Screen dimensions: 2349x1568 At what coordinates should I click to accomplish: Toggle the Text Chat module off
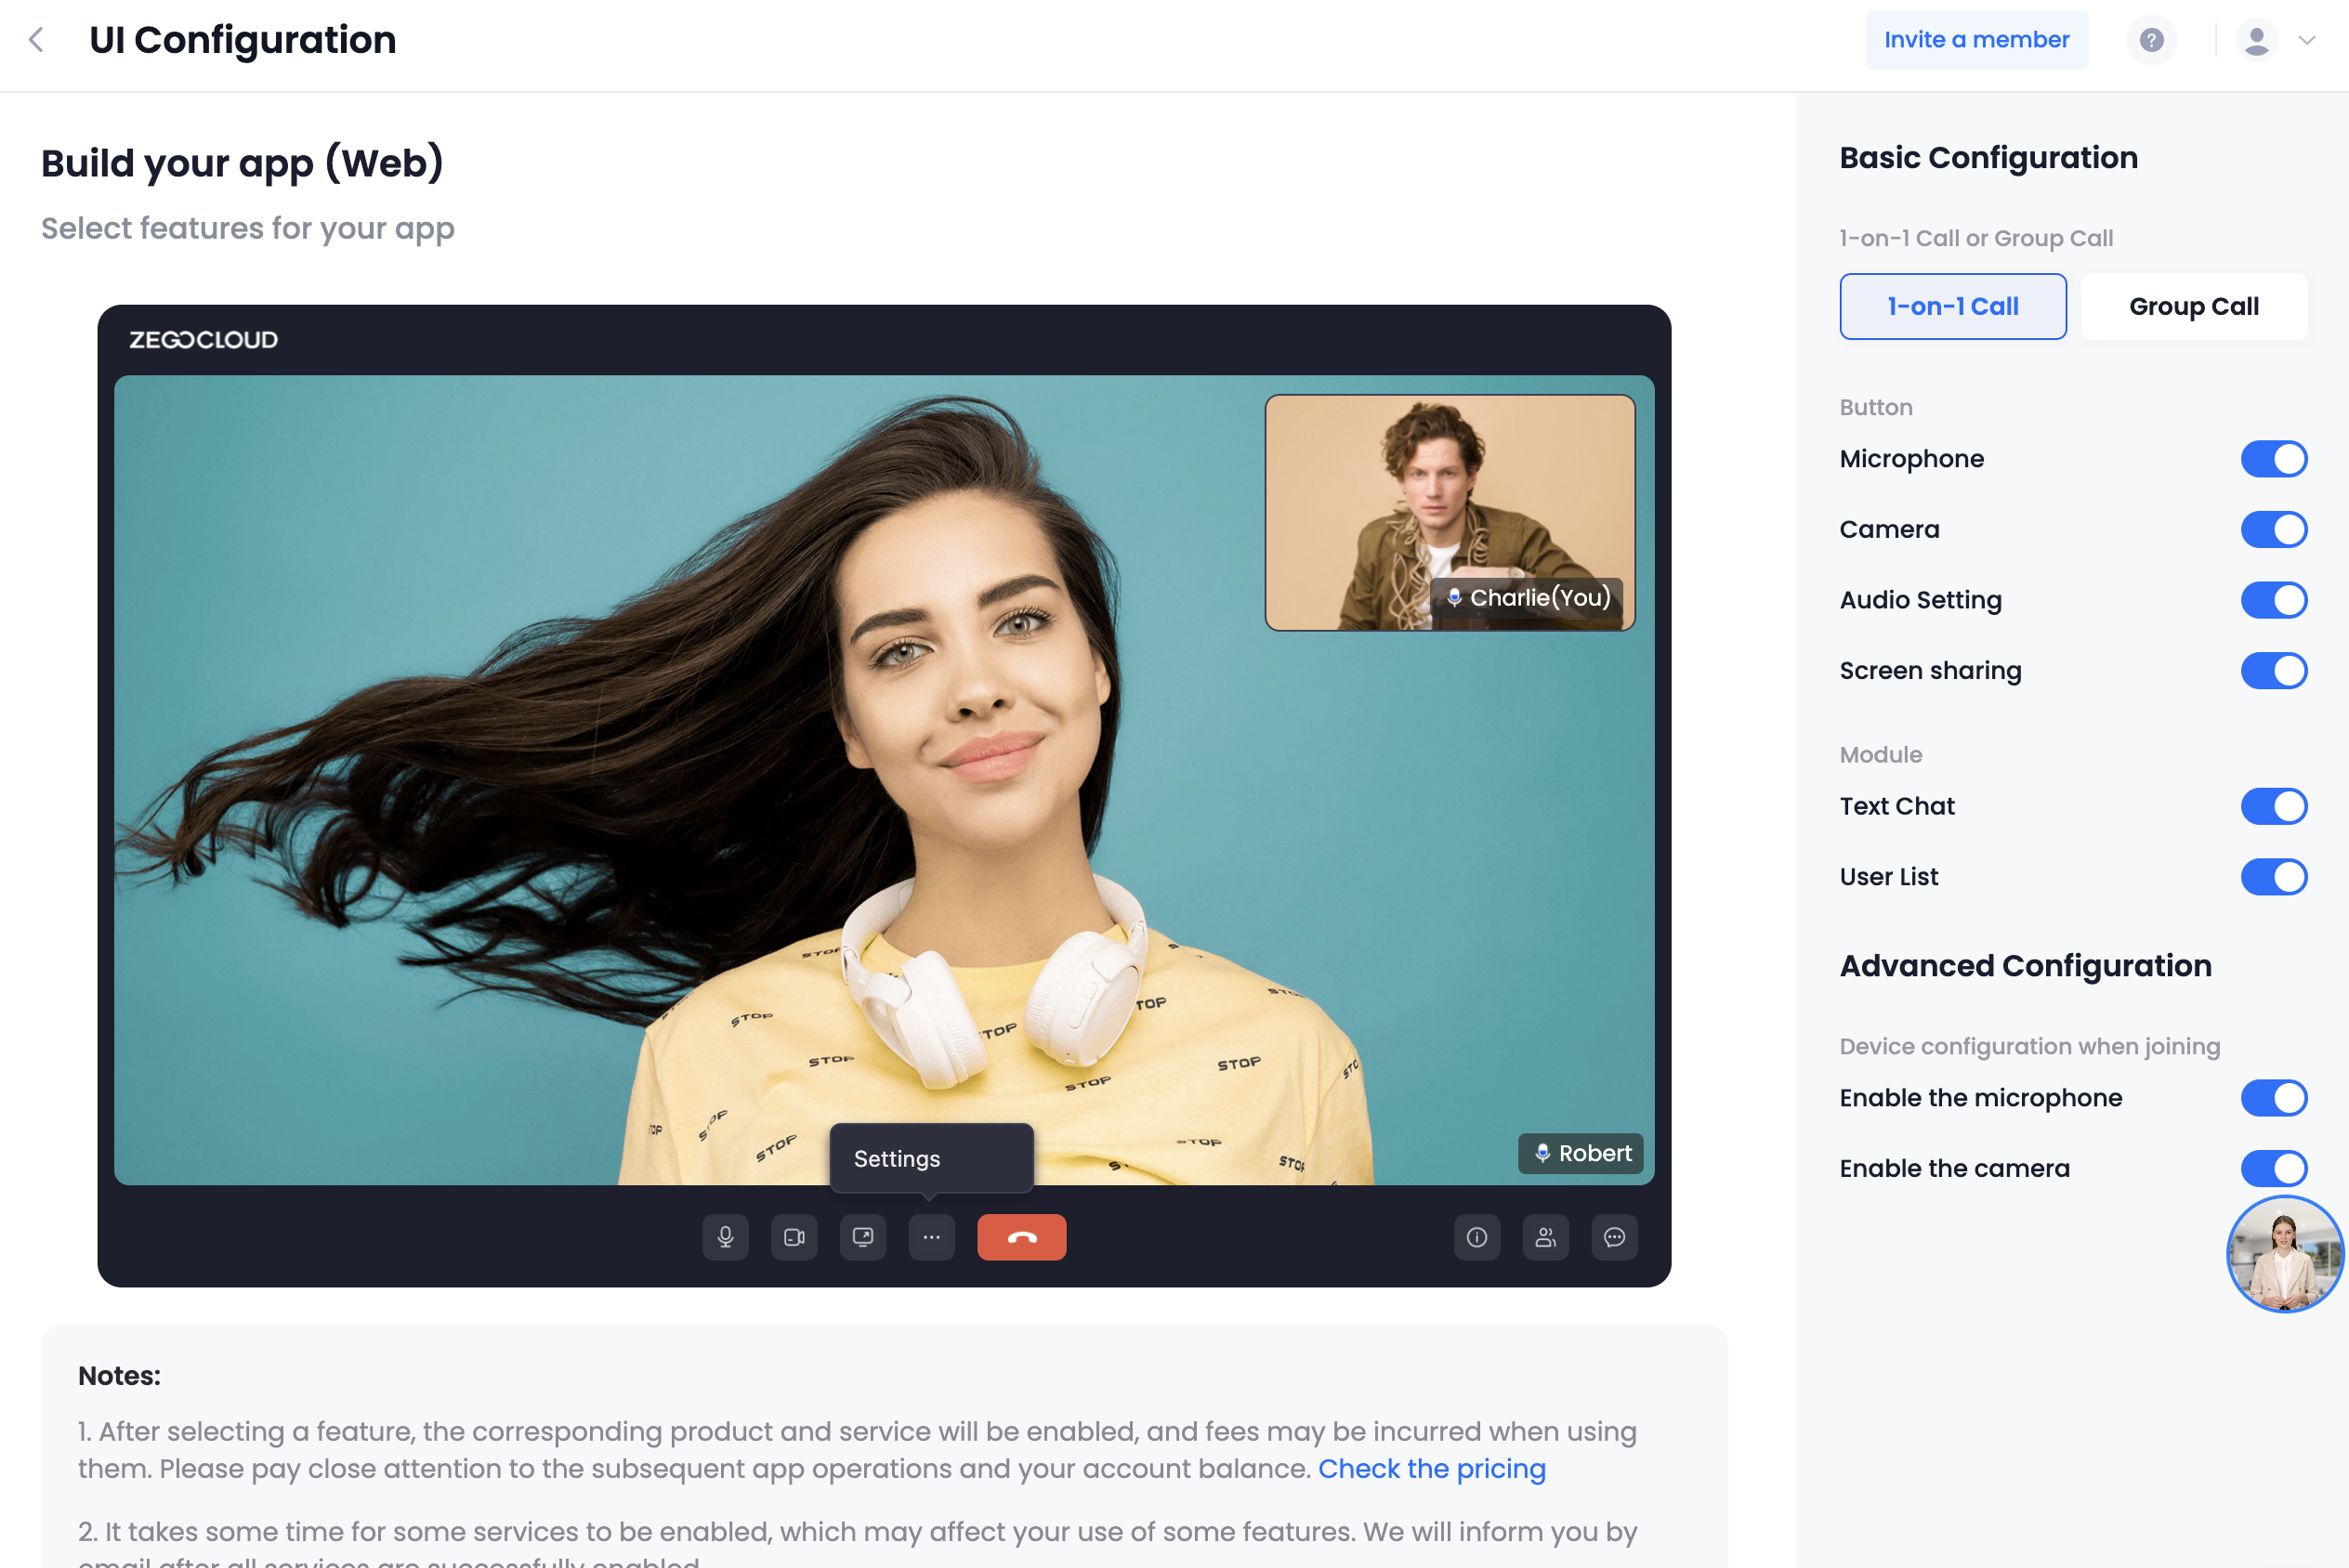pyautogui.click(x=2273, y=806)
